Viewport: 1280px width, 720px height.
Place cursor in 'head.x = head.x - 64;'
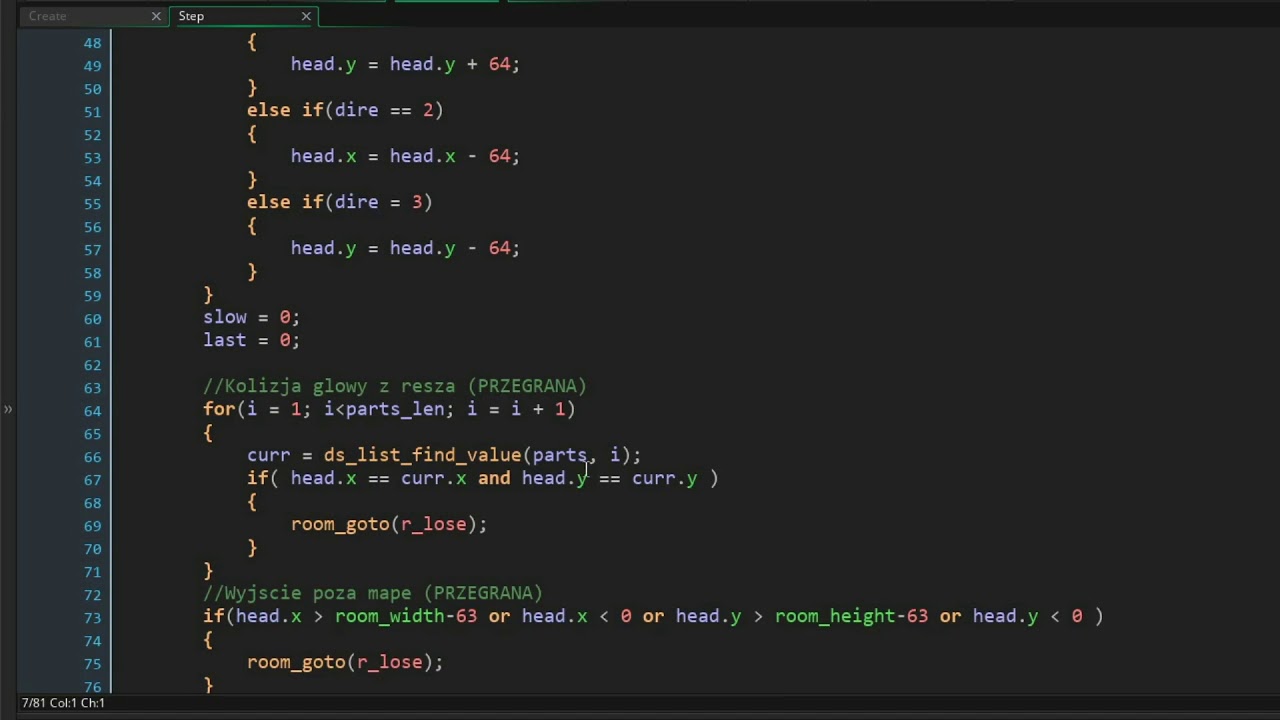(x=405, y=156)
